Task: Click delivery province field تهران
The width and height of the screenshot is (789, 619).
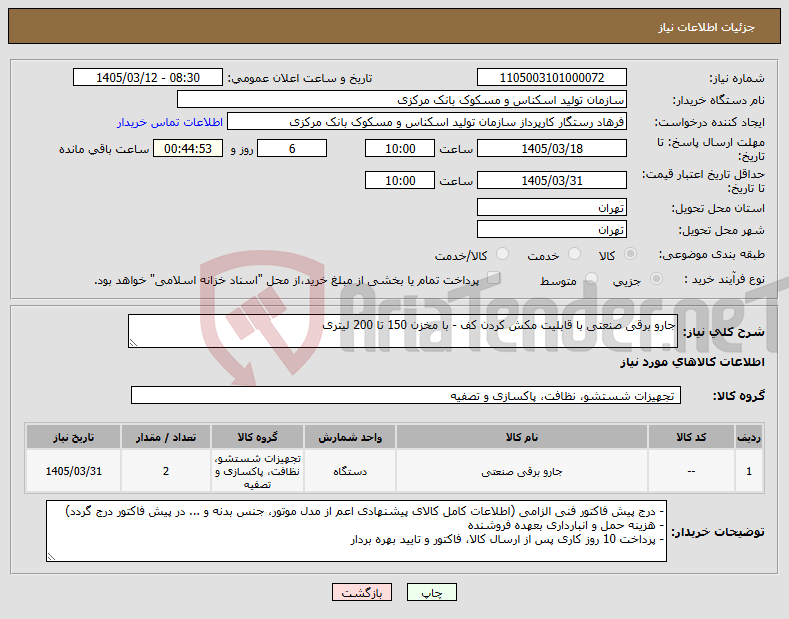Action: 551,207
